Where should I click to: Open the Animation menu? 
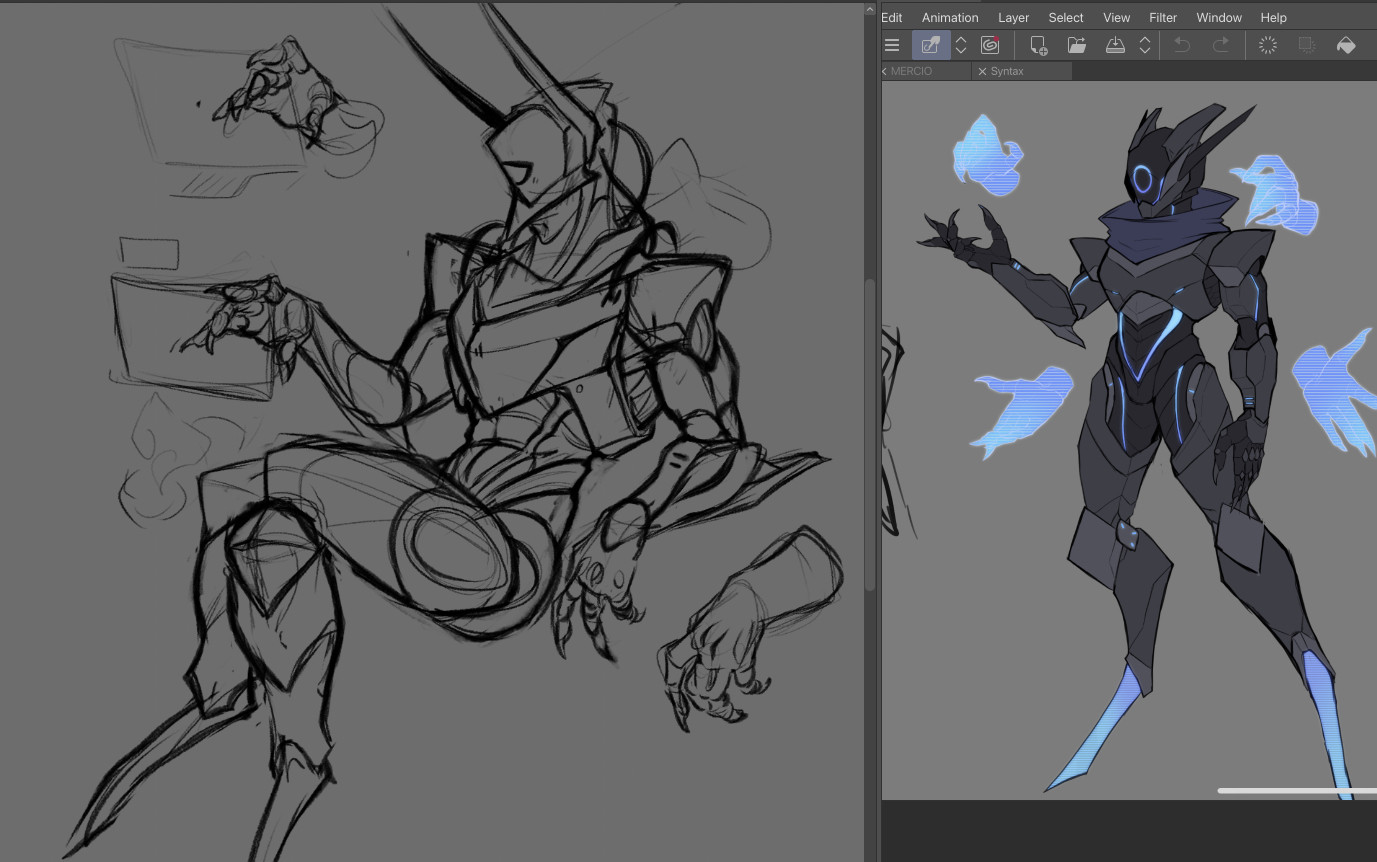click(x=950, y=18)
